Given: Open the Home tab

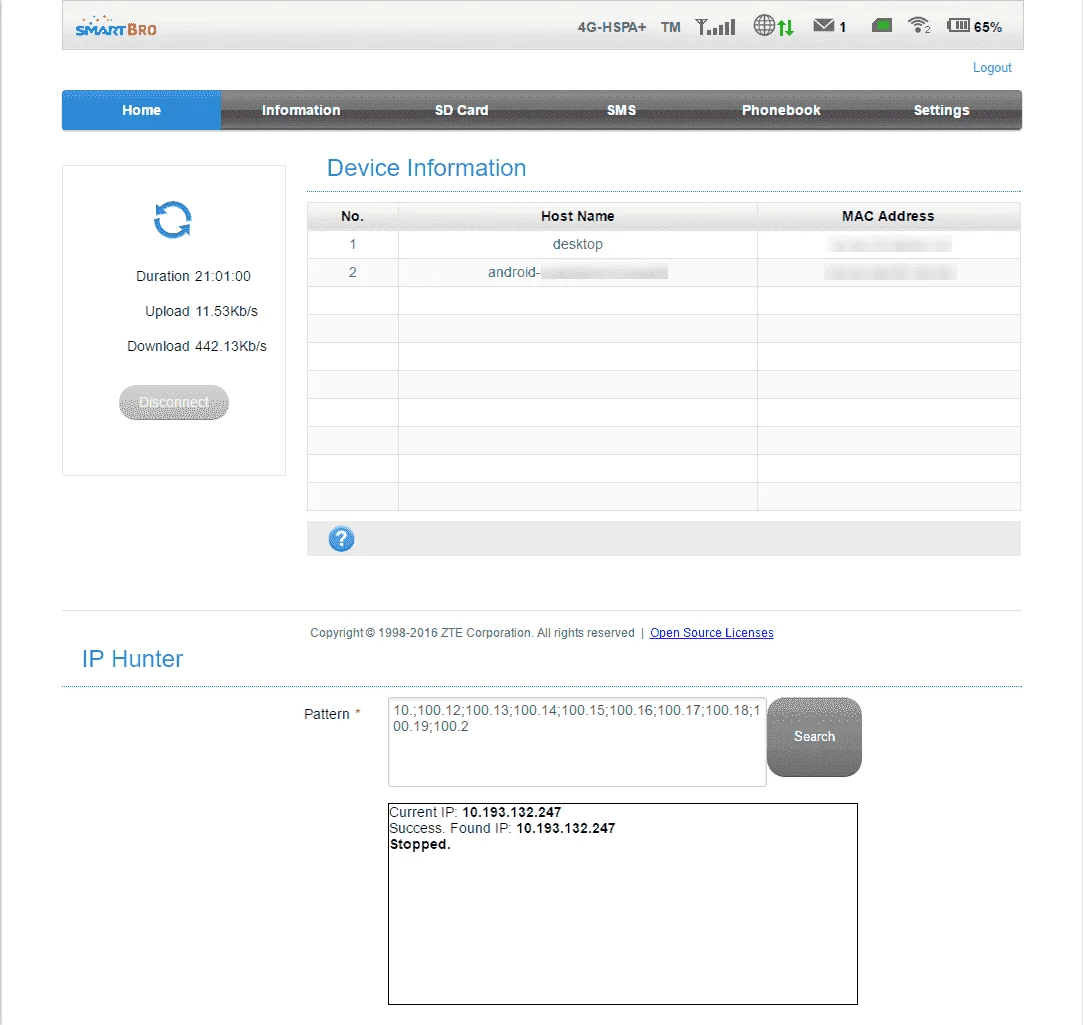Looking at the screenshot, I should point(142,110).
